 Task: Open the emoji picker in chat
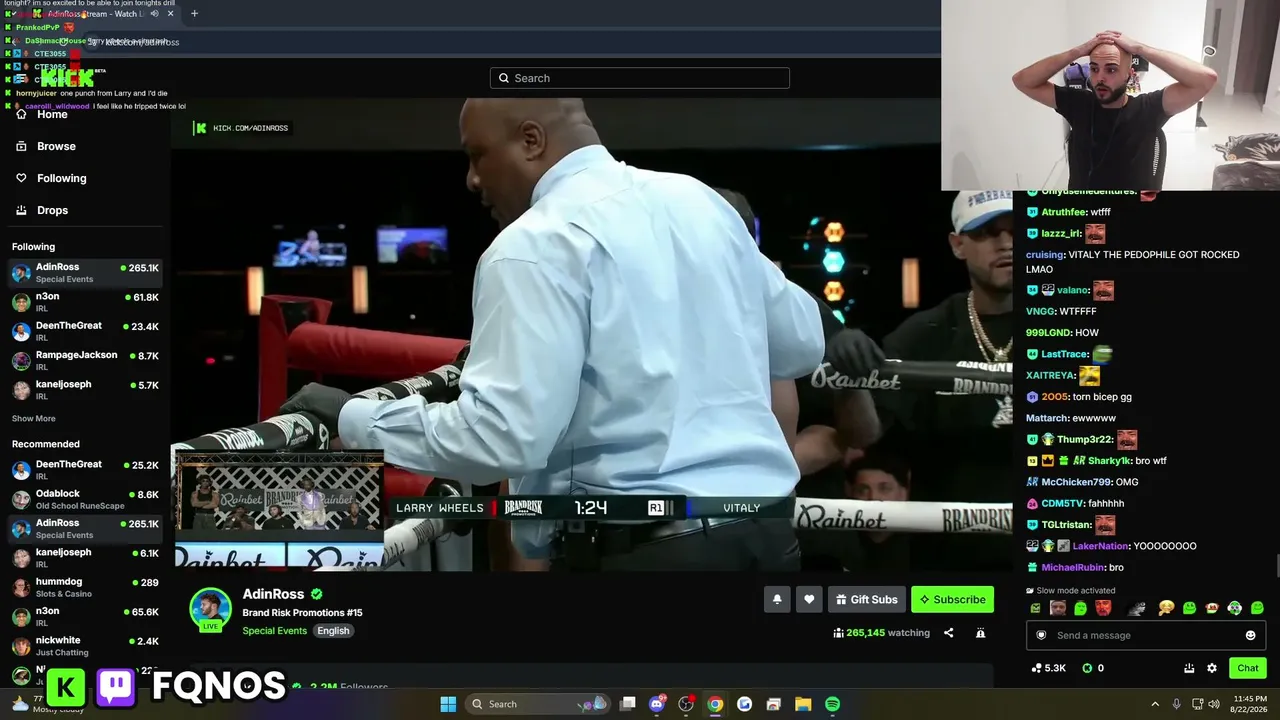1250,635
